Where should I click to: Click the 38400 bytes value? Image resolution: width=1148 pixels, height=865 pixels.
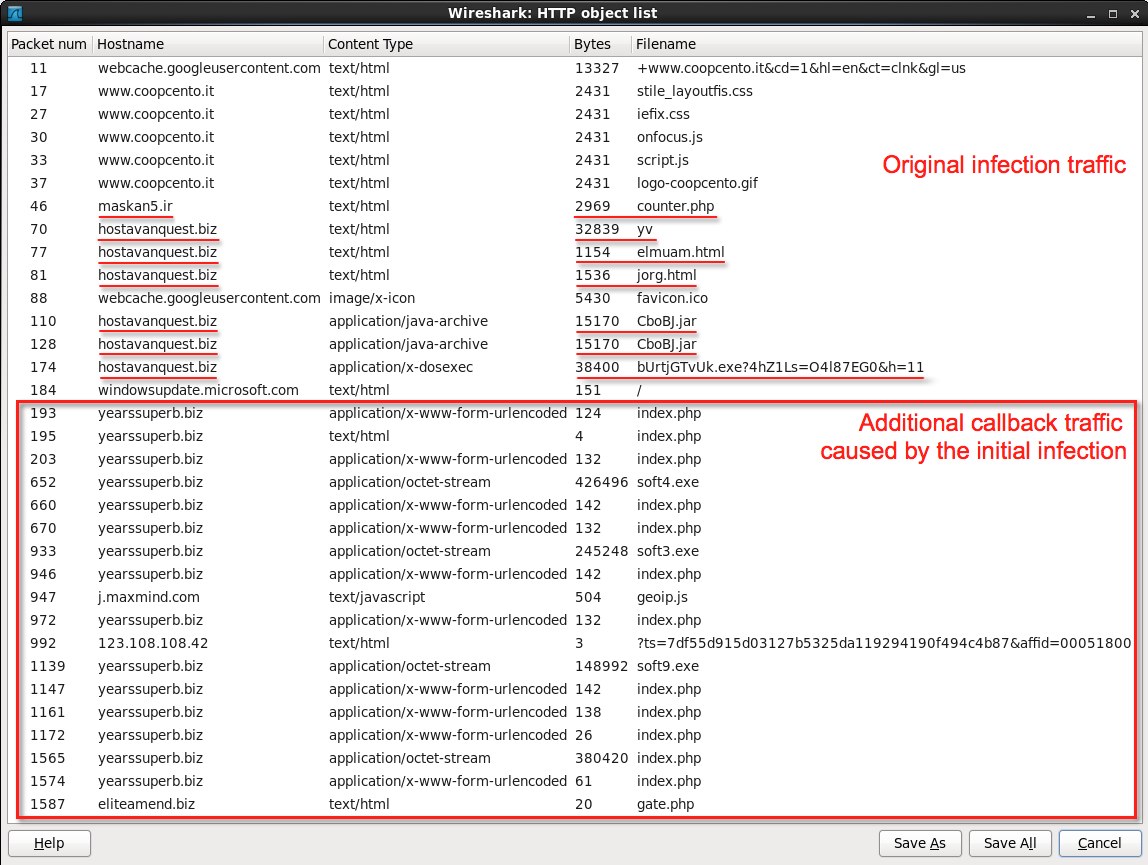[x=597, y=367]
